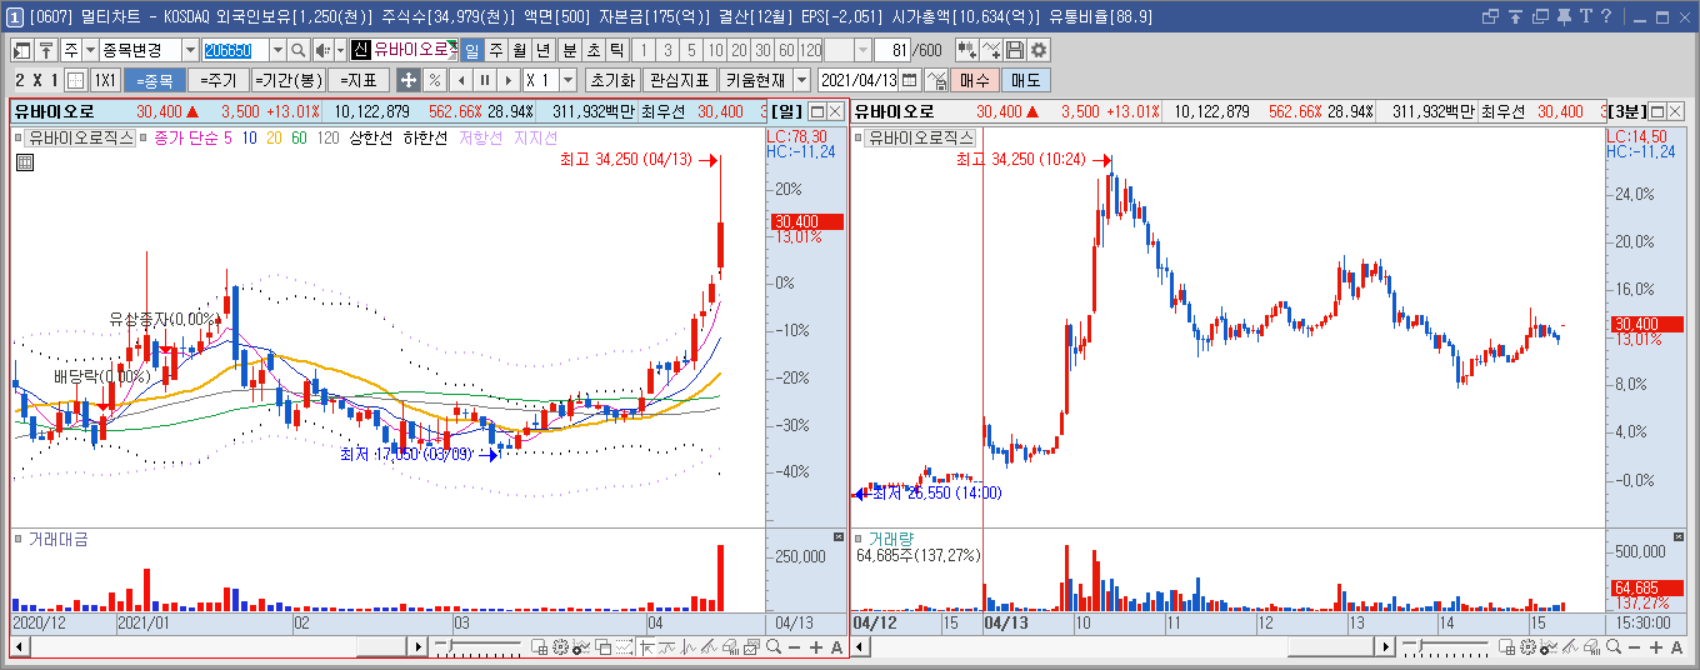Click the pin-to-top icon in the toolbar
The width and height of the screenshot is (1700, 670).
[46, 50]
